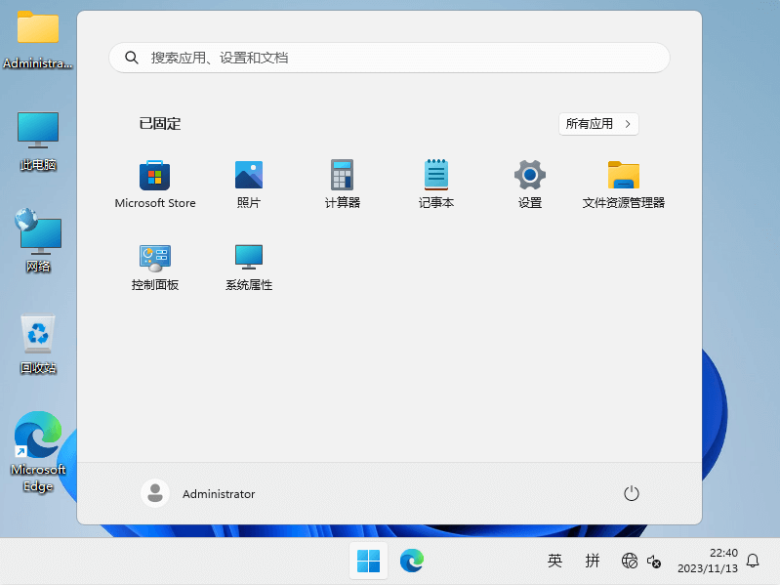Select the Administrator folder on desktop

[38, 40]
